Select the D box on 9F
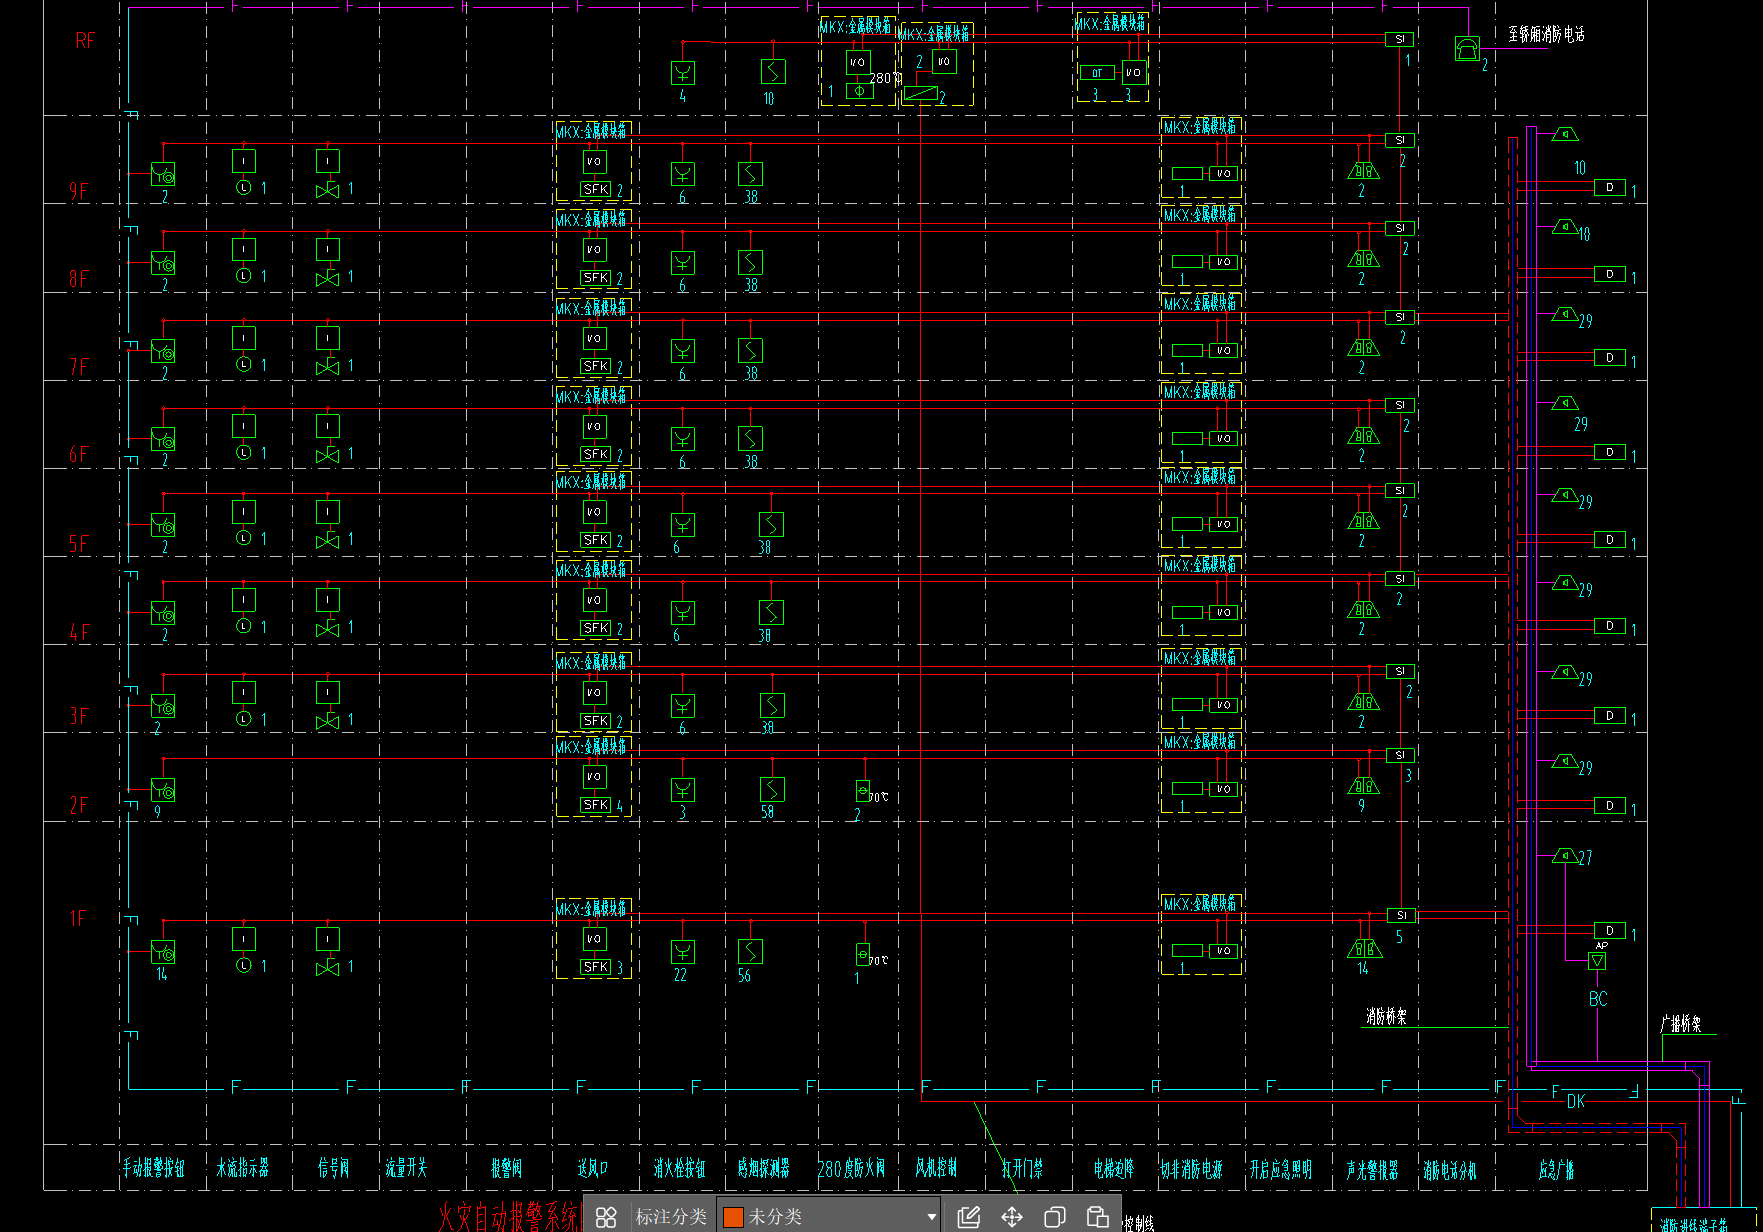This screenshot has height=1232, width=1763. 1609,187
